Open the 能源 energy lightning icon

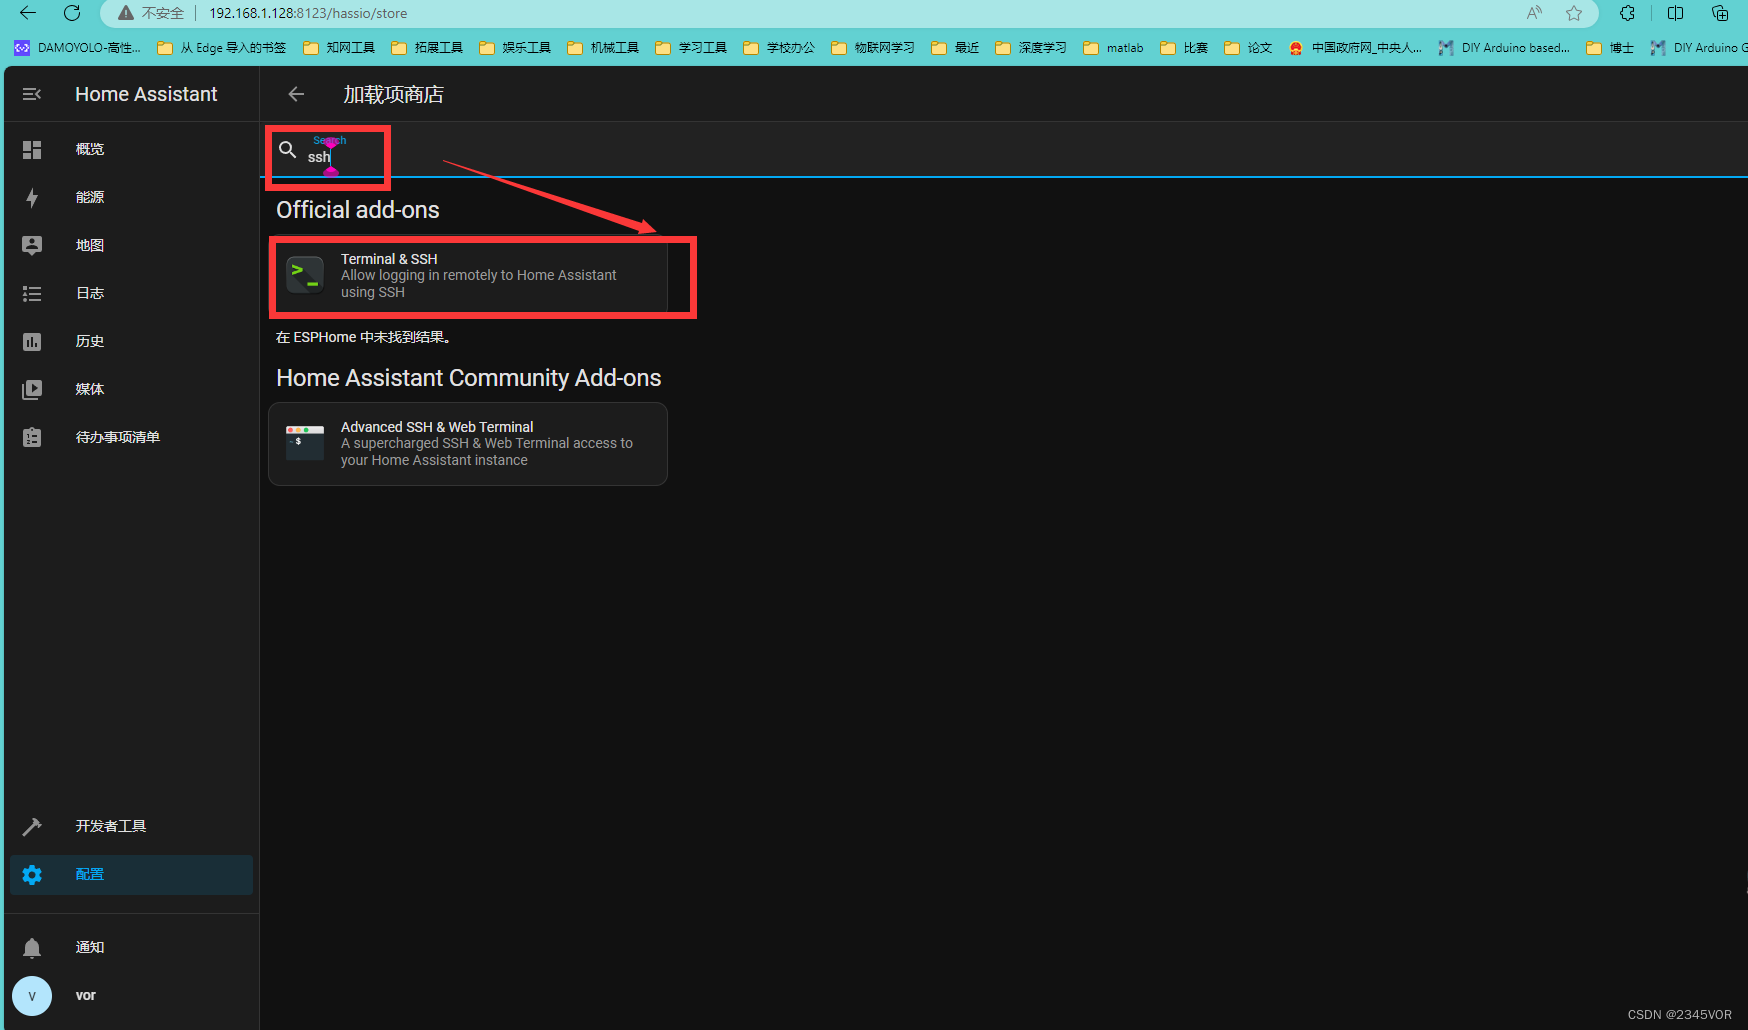(32, 197)
